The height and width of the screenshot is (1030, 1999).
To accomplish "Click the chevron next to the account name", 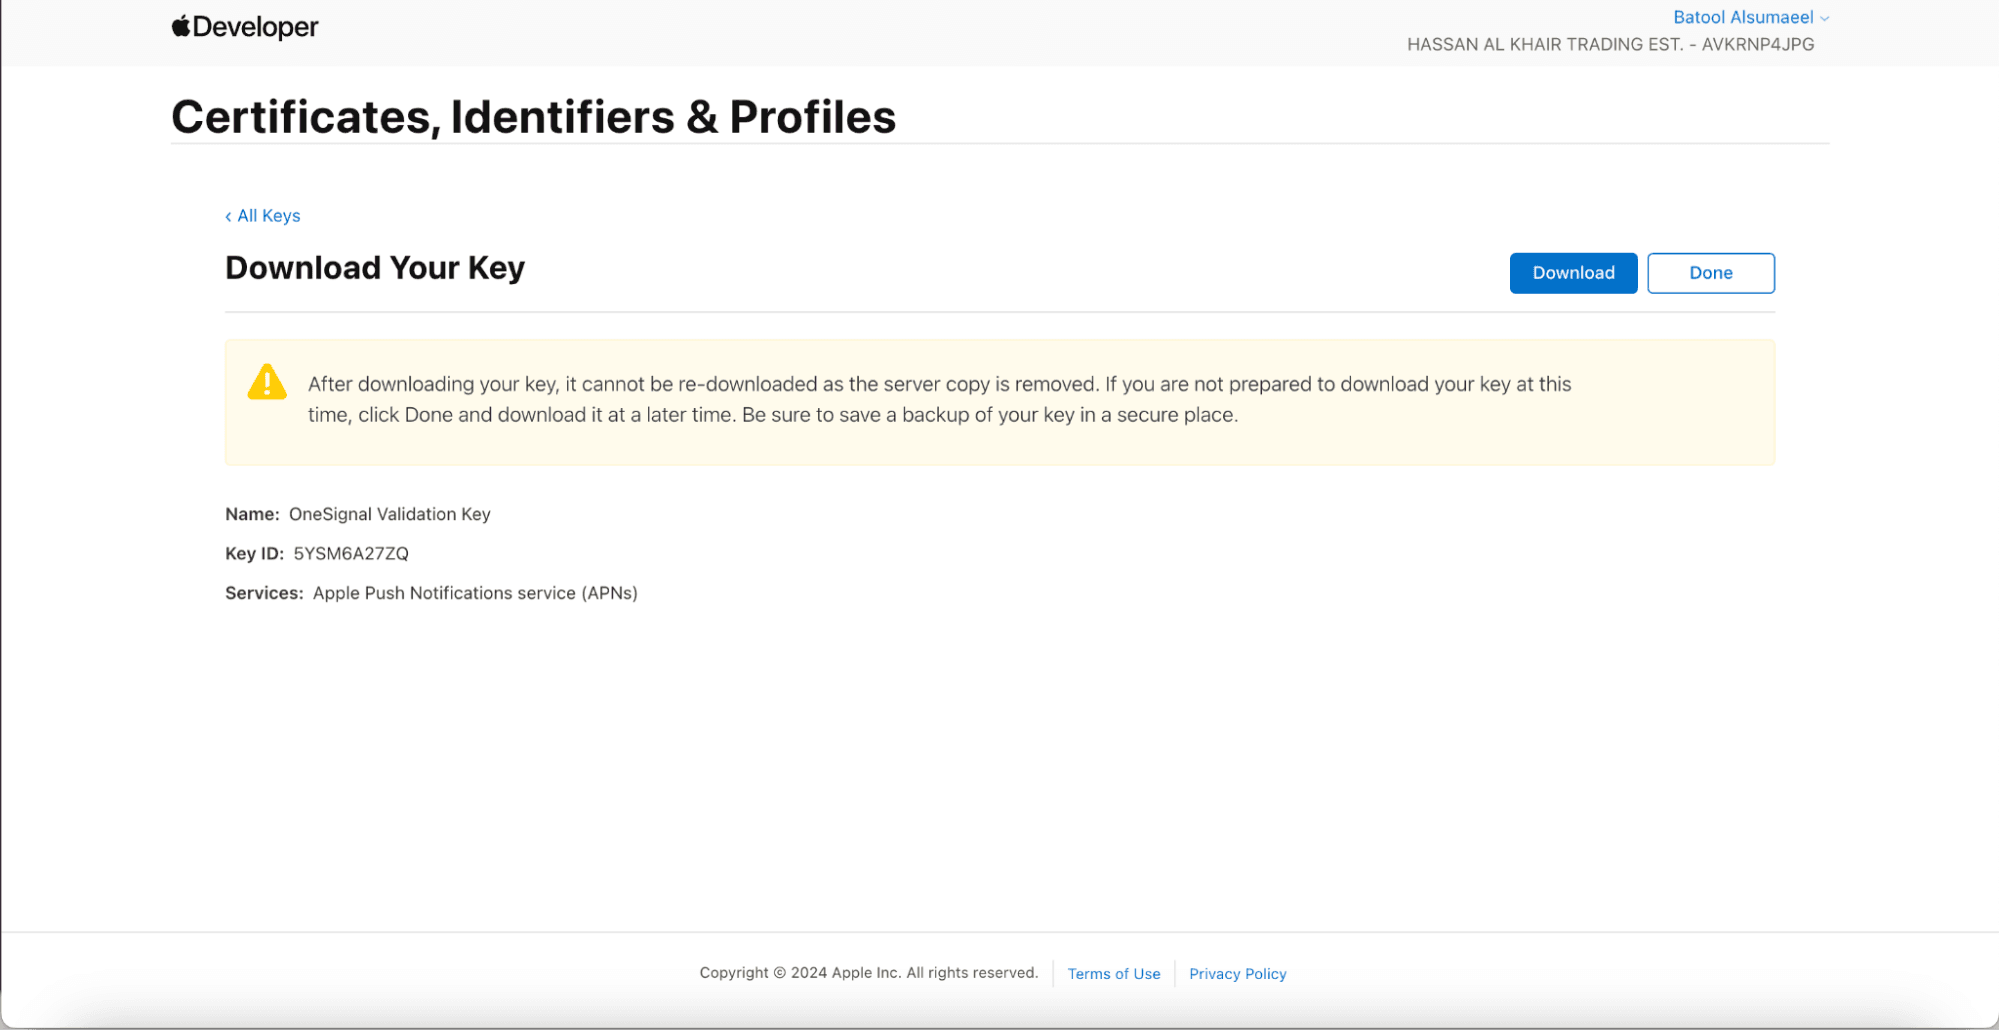I will 1825,18.
